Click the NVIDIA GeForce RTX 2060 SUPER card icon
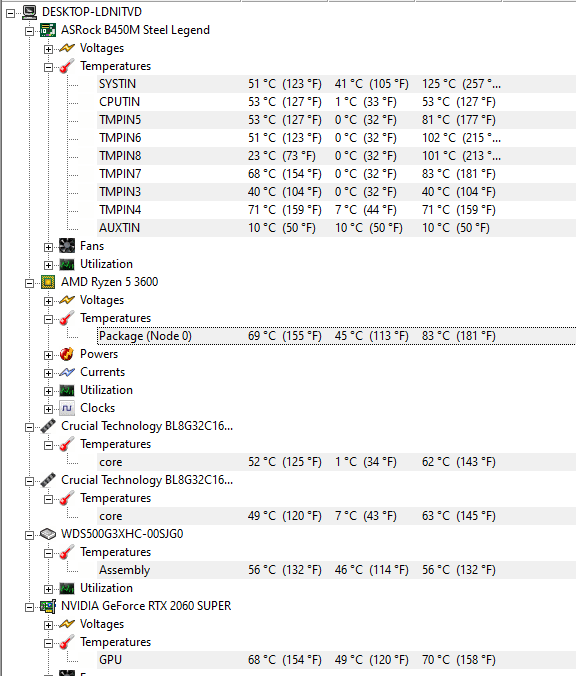Image resolution: width=576 pixels, height=676 pixels. pos(48,606)
